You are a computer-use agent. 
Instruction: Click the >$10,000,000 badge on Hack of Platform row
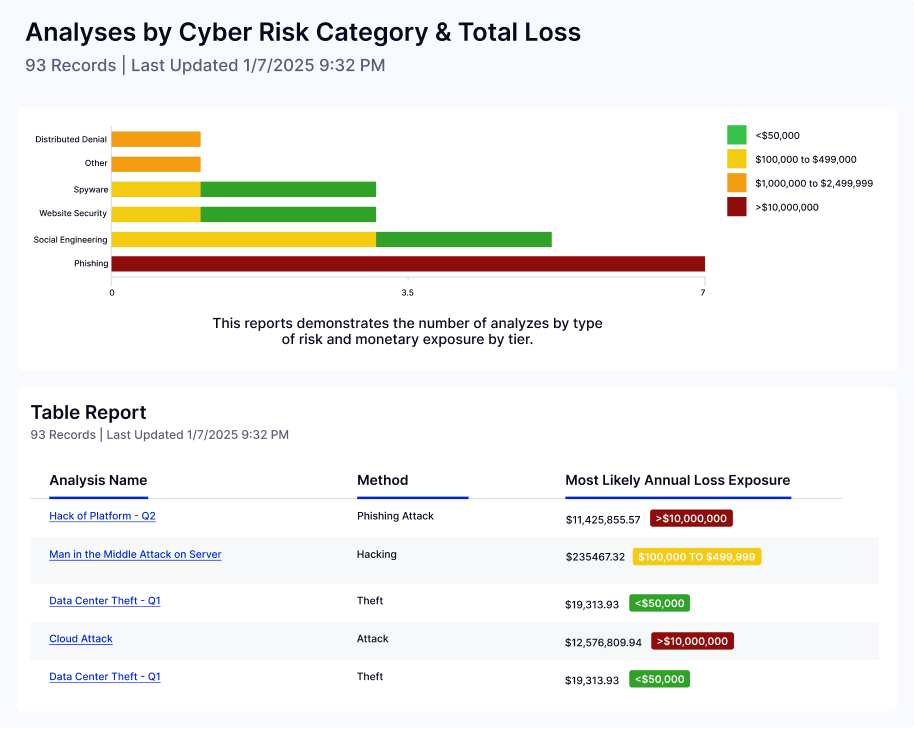(x=691, y=518)
